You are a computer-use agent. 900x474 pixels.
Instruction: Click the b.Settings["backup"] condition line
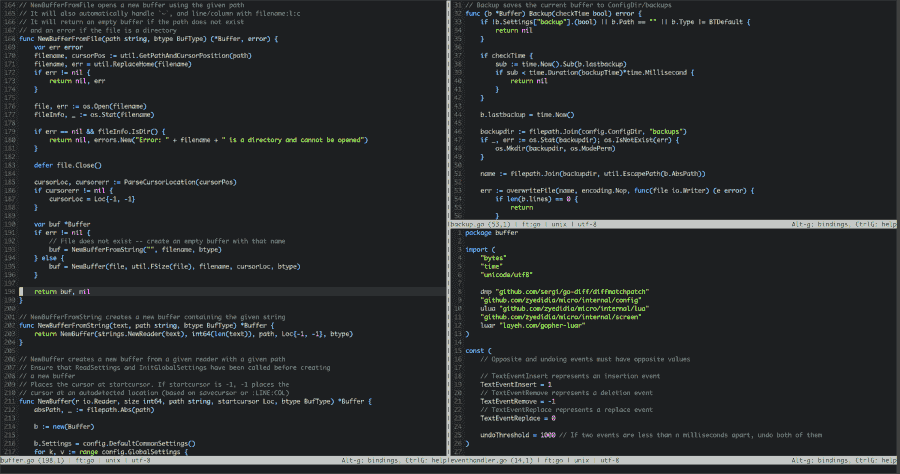pyautogui.click(x=615, y=22)
